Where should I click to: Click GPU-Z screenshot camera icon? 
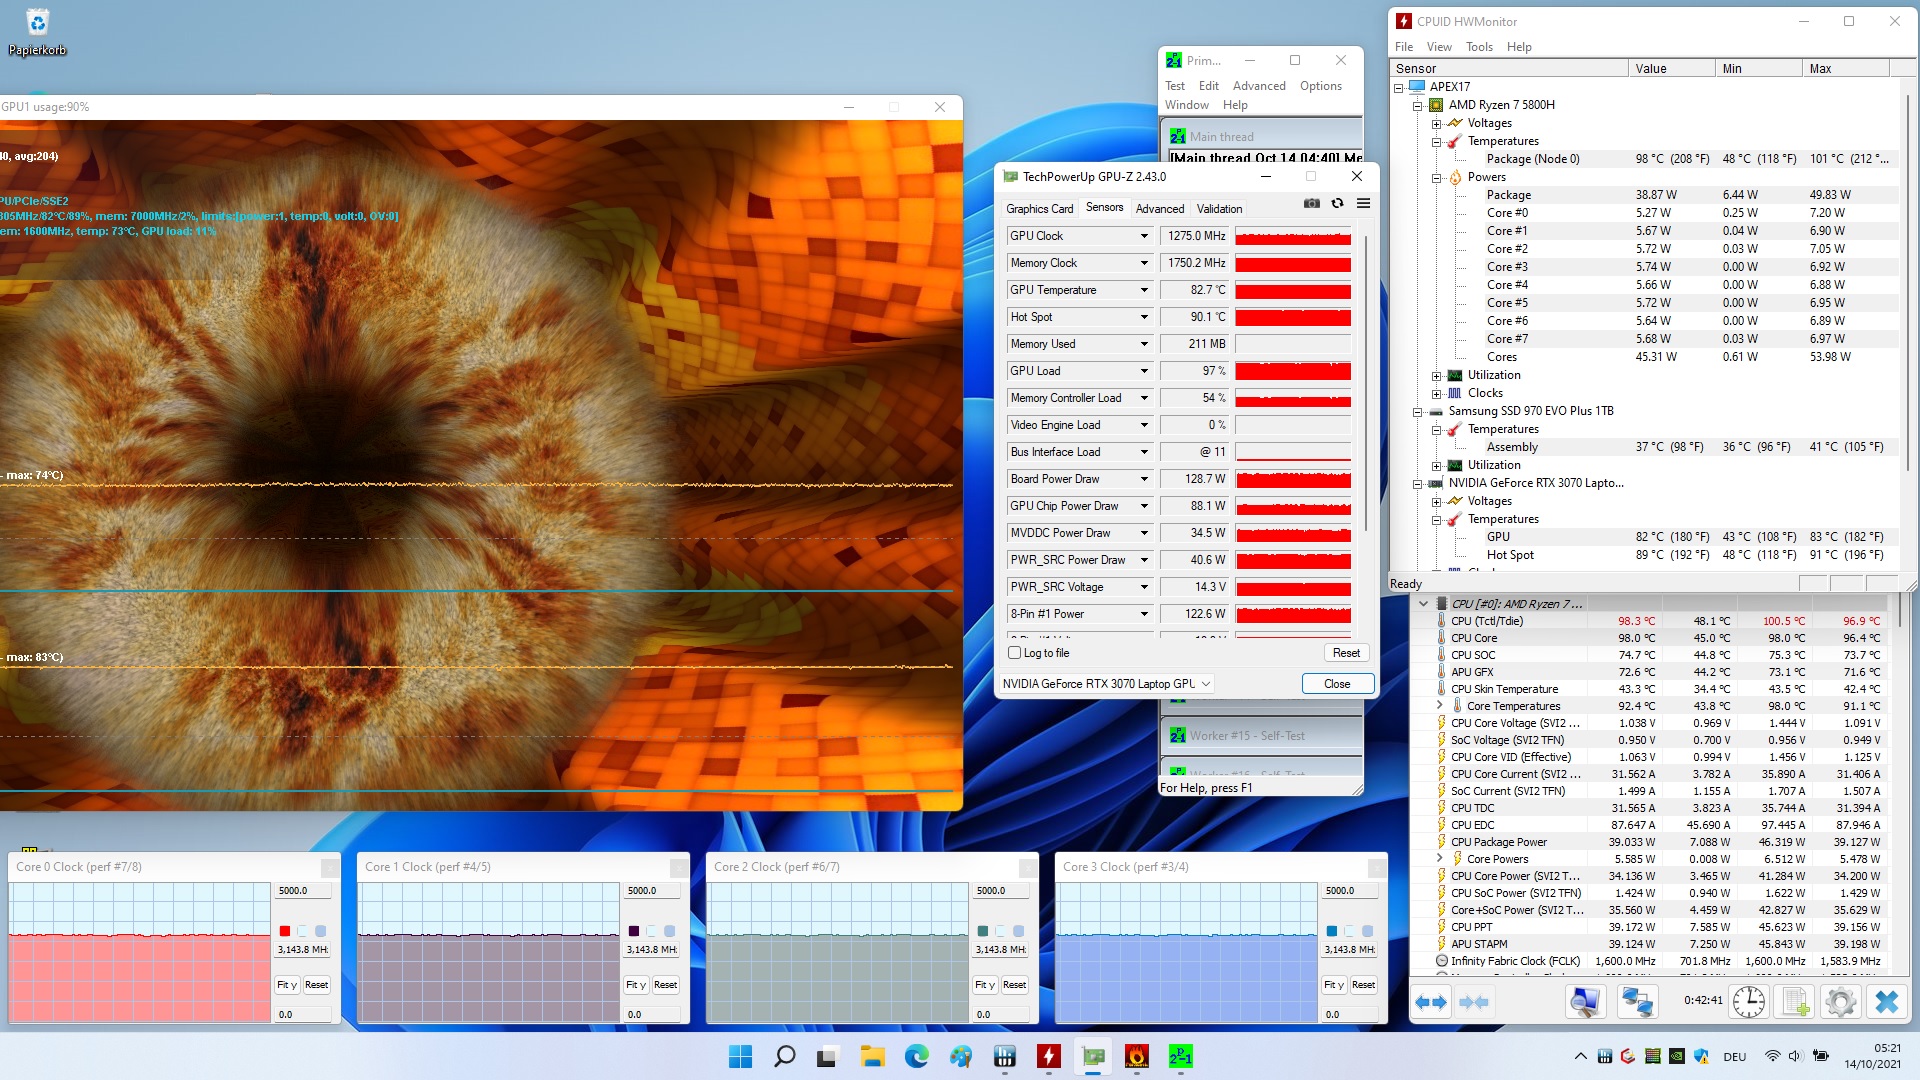[1311, 204]
